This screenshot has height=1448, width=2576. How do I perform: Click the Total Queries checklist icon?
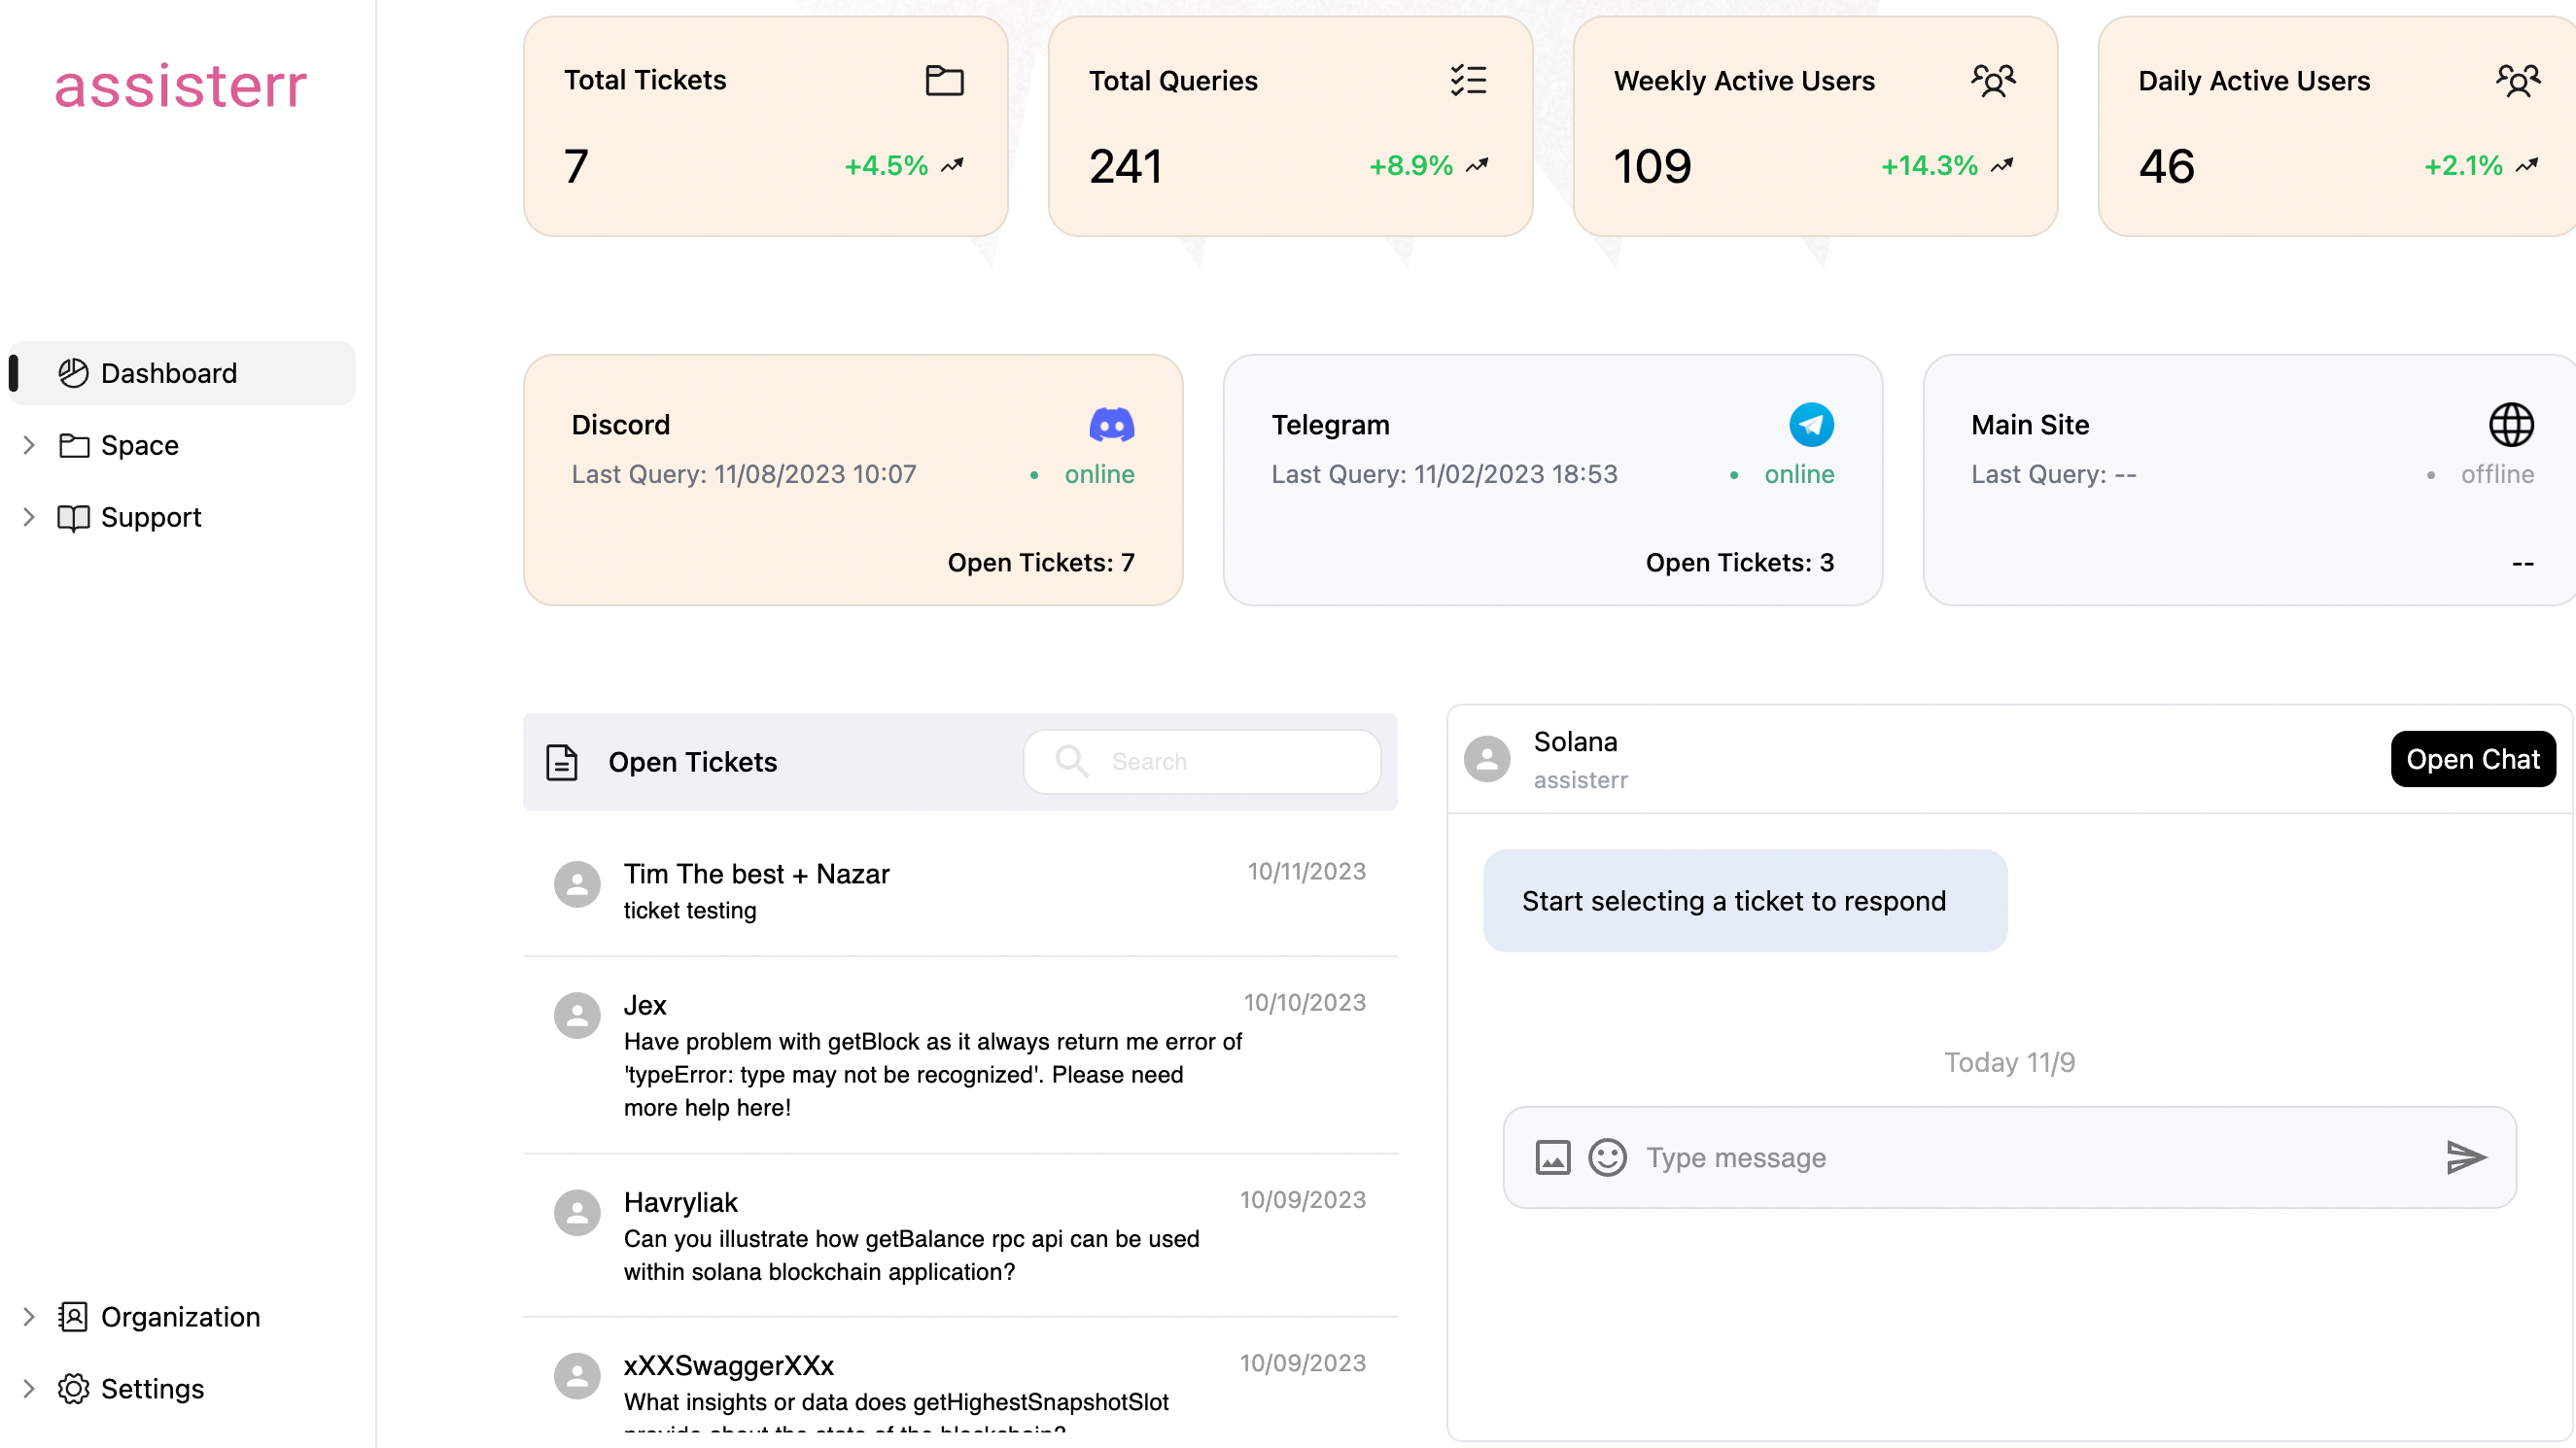[1468, 80]
